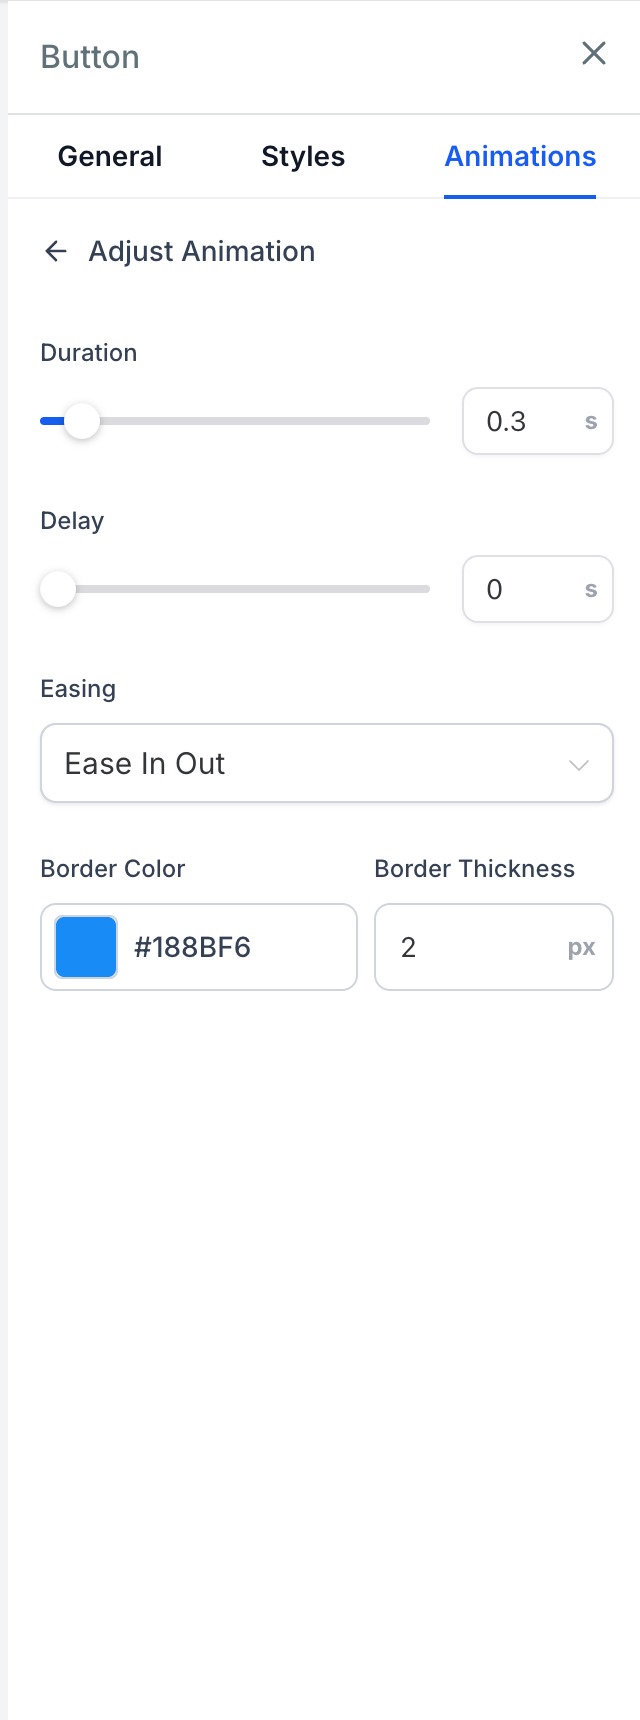The width and height of the screenshot is (640, 1720).
Task: Open the Ease In Out easing dropdown
Action: point(327,763)
